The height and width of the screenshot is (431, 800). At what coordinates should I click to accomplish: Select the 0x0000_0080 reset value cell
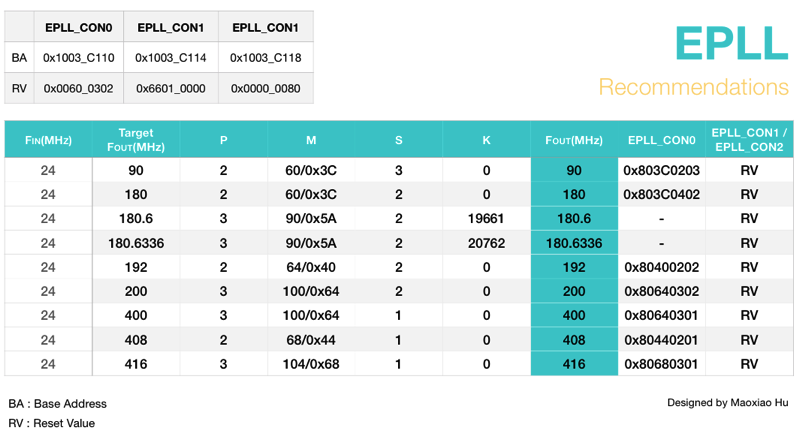coord(266,88)
